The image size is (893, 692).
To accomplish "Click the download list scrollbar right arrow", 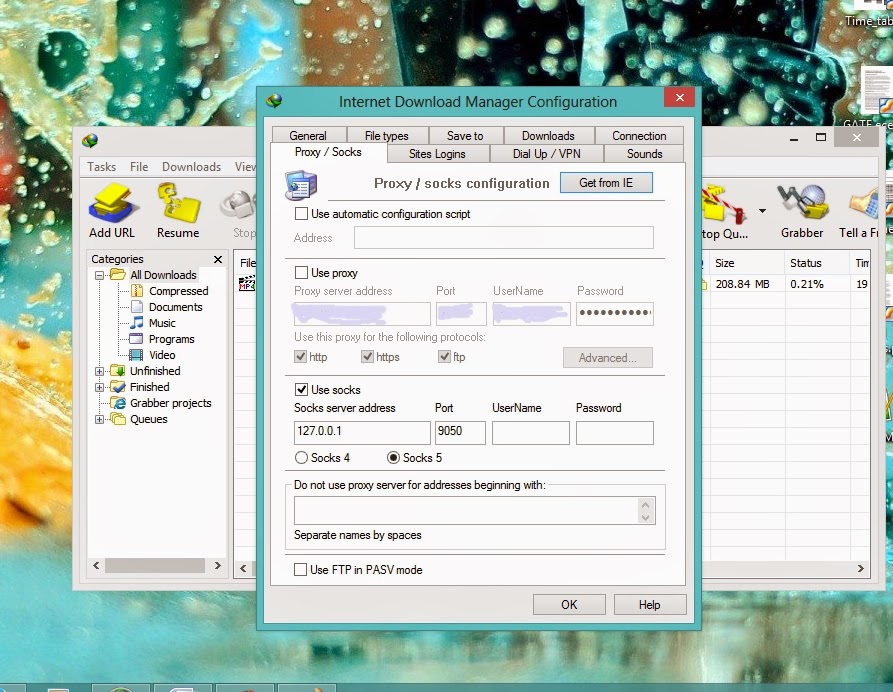I will point(861,568).
